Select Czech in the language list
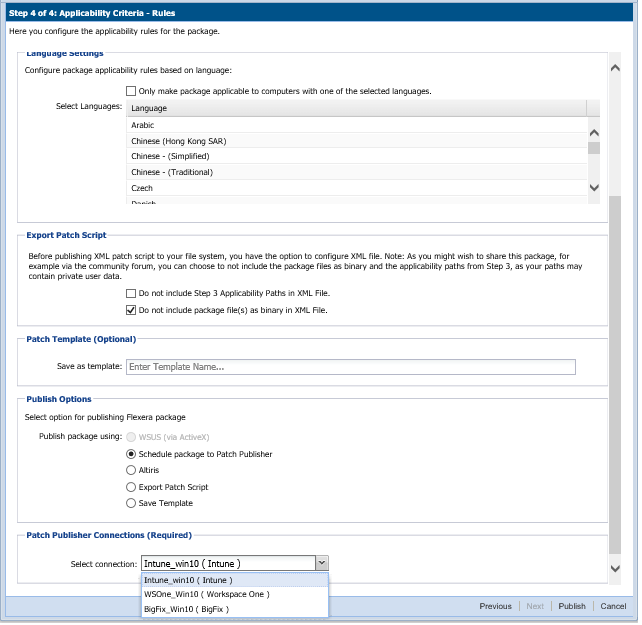The width and height of the screenshot is (642, 625). point(142,188)
